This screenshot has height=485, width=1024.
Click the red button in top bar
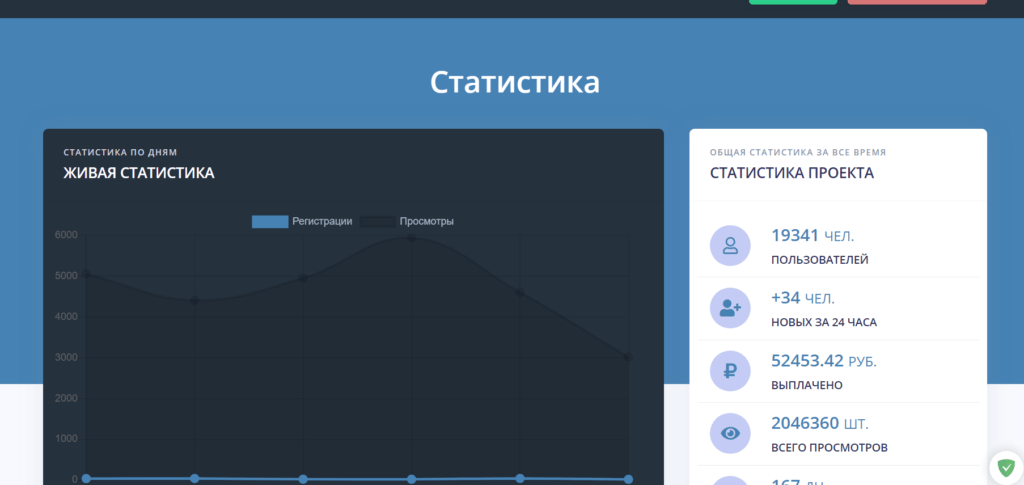917,2
